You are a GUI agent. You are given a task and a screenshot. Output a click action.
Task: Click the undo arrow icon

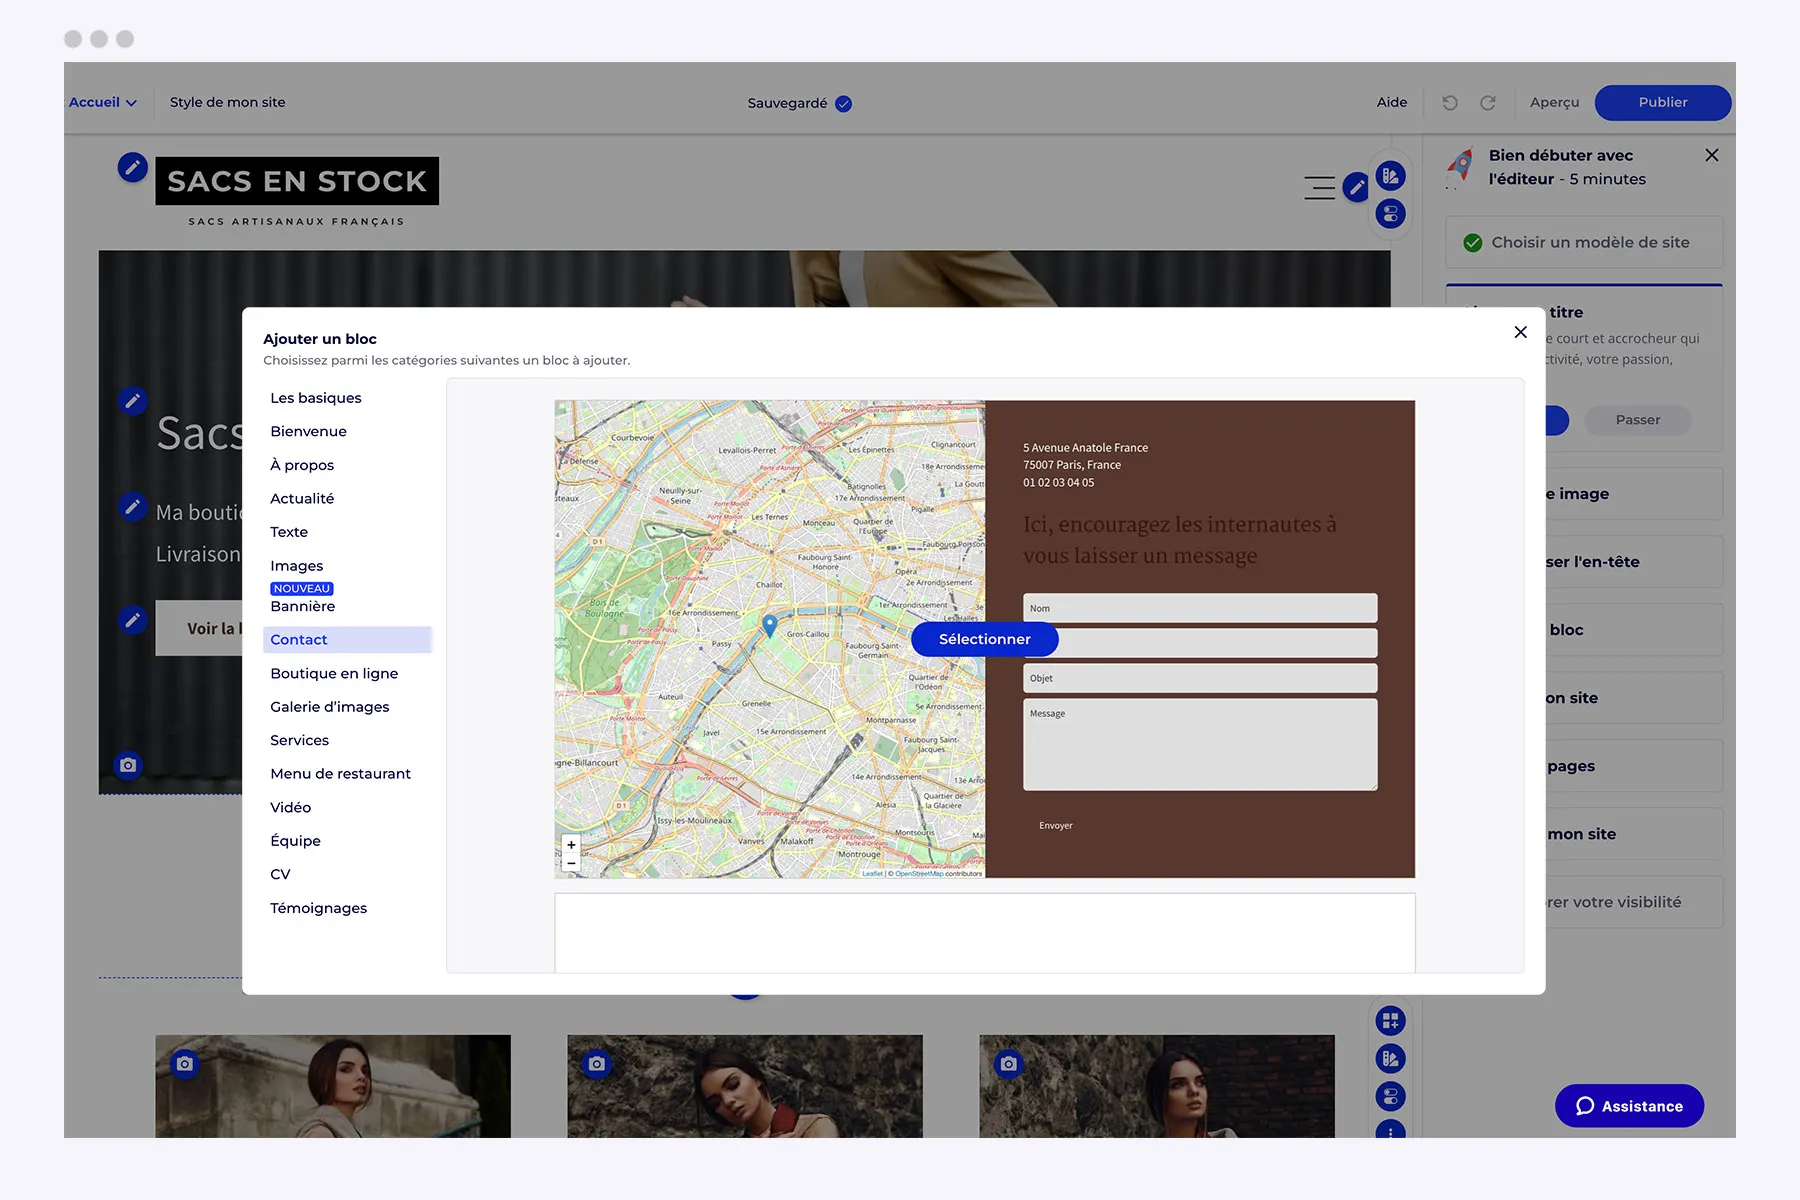(1450, 103)
